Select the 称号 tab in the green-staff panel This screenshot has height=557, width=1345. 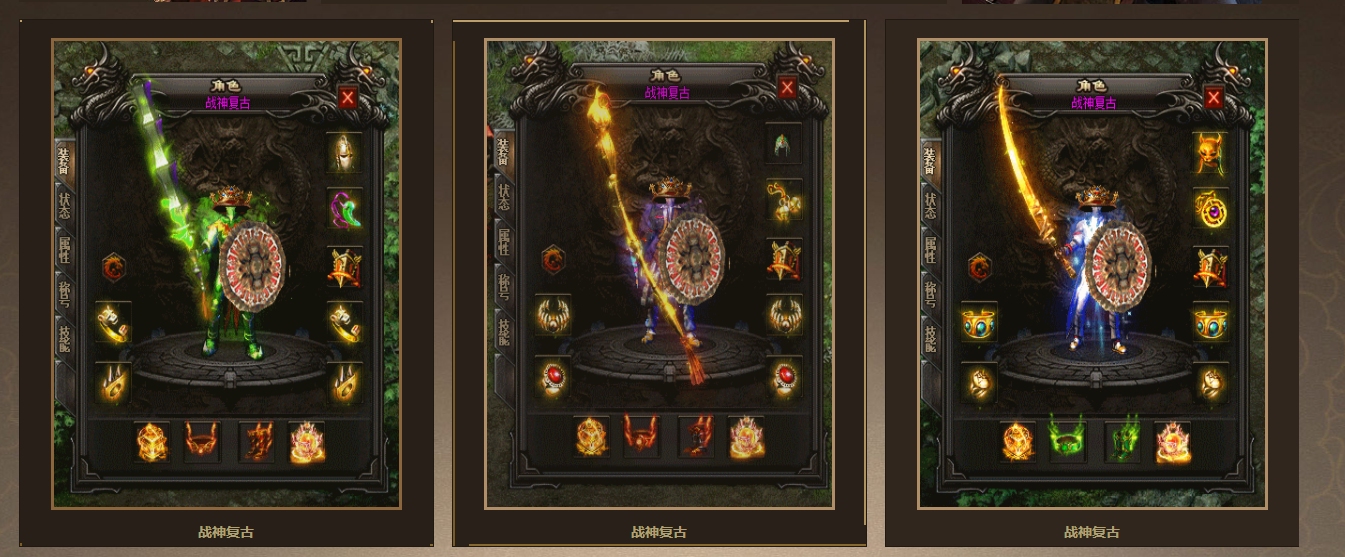(64, 292)
